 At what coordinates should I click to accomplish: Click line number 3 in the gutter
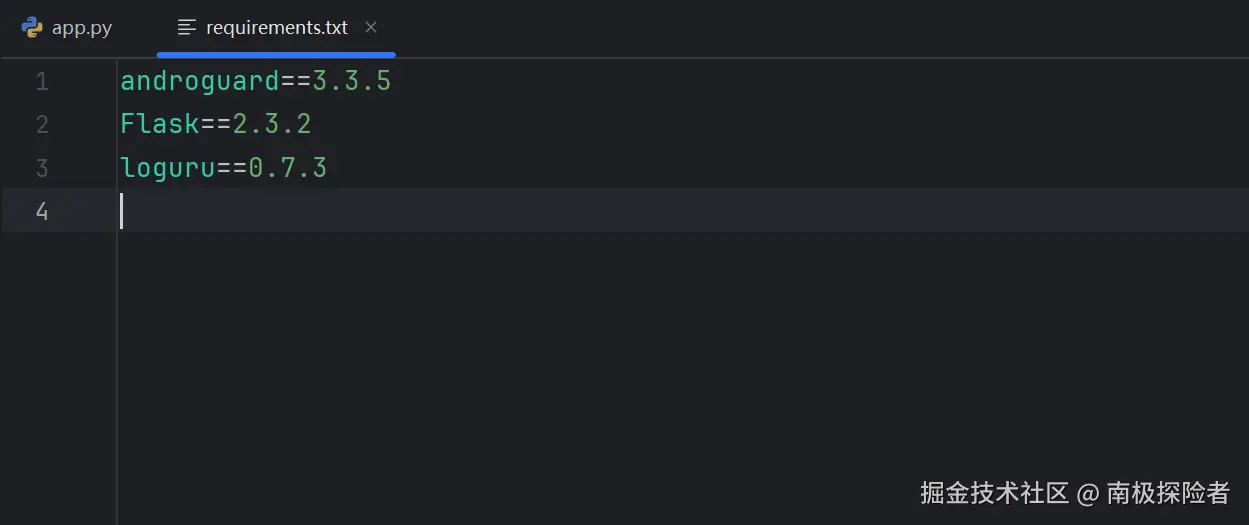point(42,168)
